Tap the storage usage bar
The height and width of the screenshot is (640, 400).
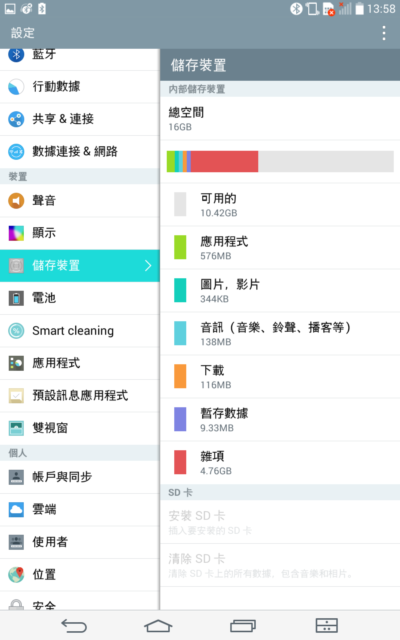[x=280, y=161]
